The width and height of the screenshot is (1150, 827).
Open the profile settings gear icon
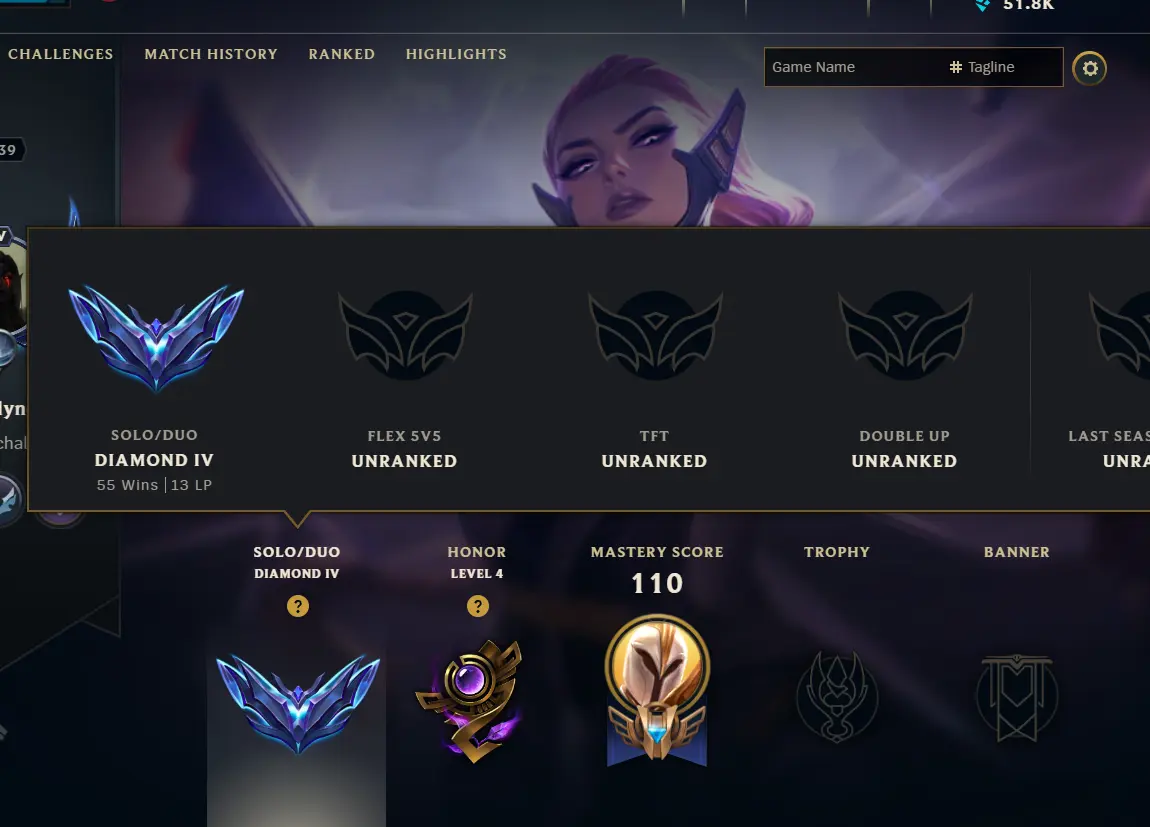tap(1090, 68)
